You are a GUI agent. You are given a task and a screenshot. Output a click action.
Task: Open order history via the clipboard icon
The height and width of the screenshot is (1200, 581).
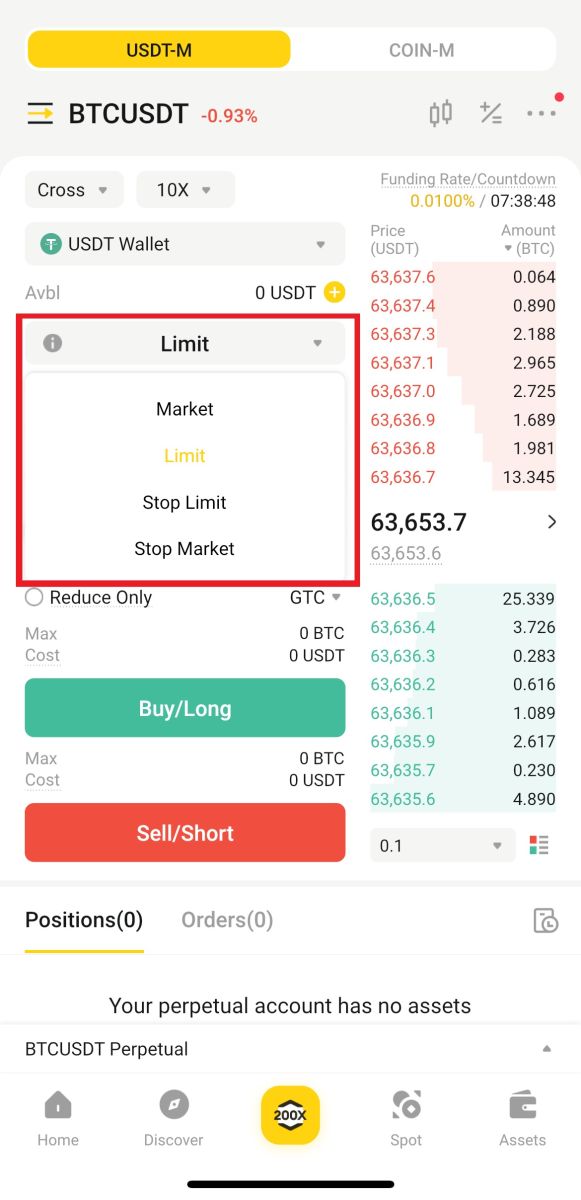coord(545,920)
